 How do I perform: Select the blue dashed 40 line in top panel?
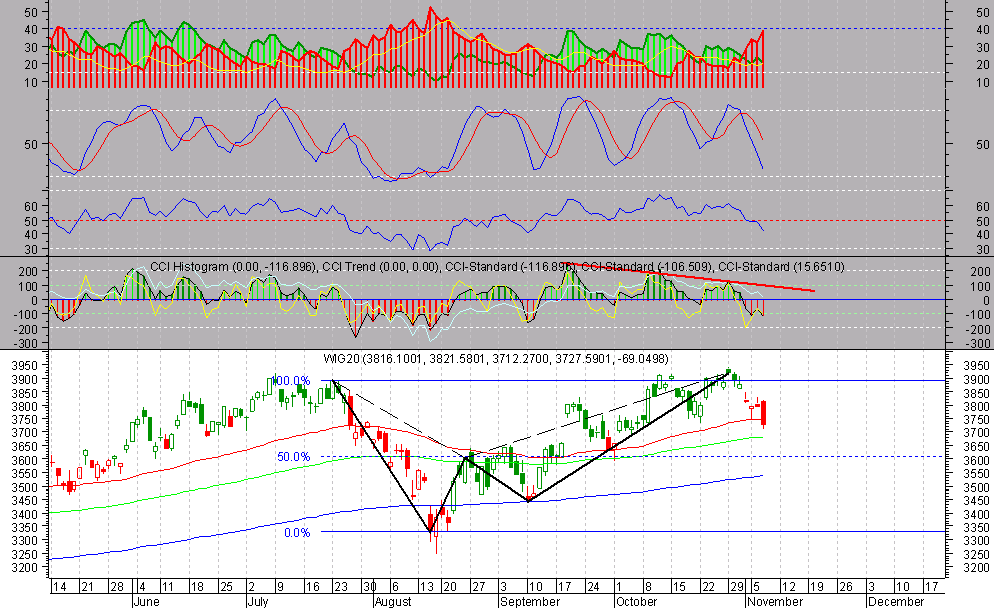498,29
